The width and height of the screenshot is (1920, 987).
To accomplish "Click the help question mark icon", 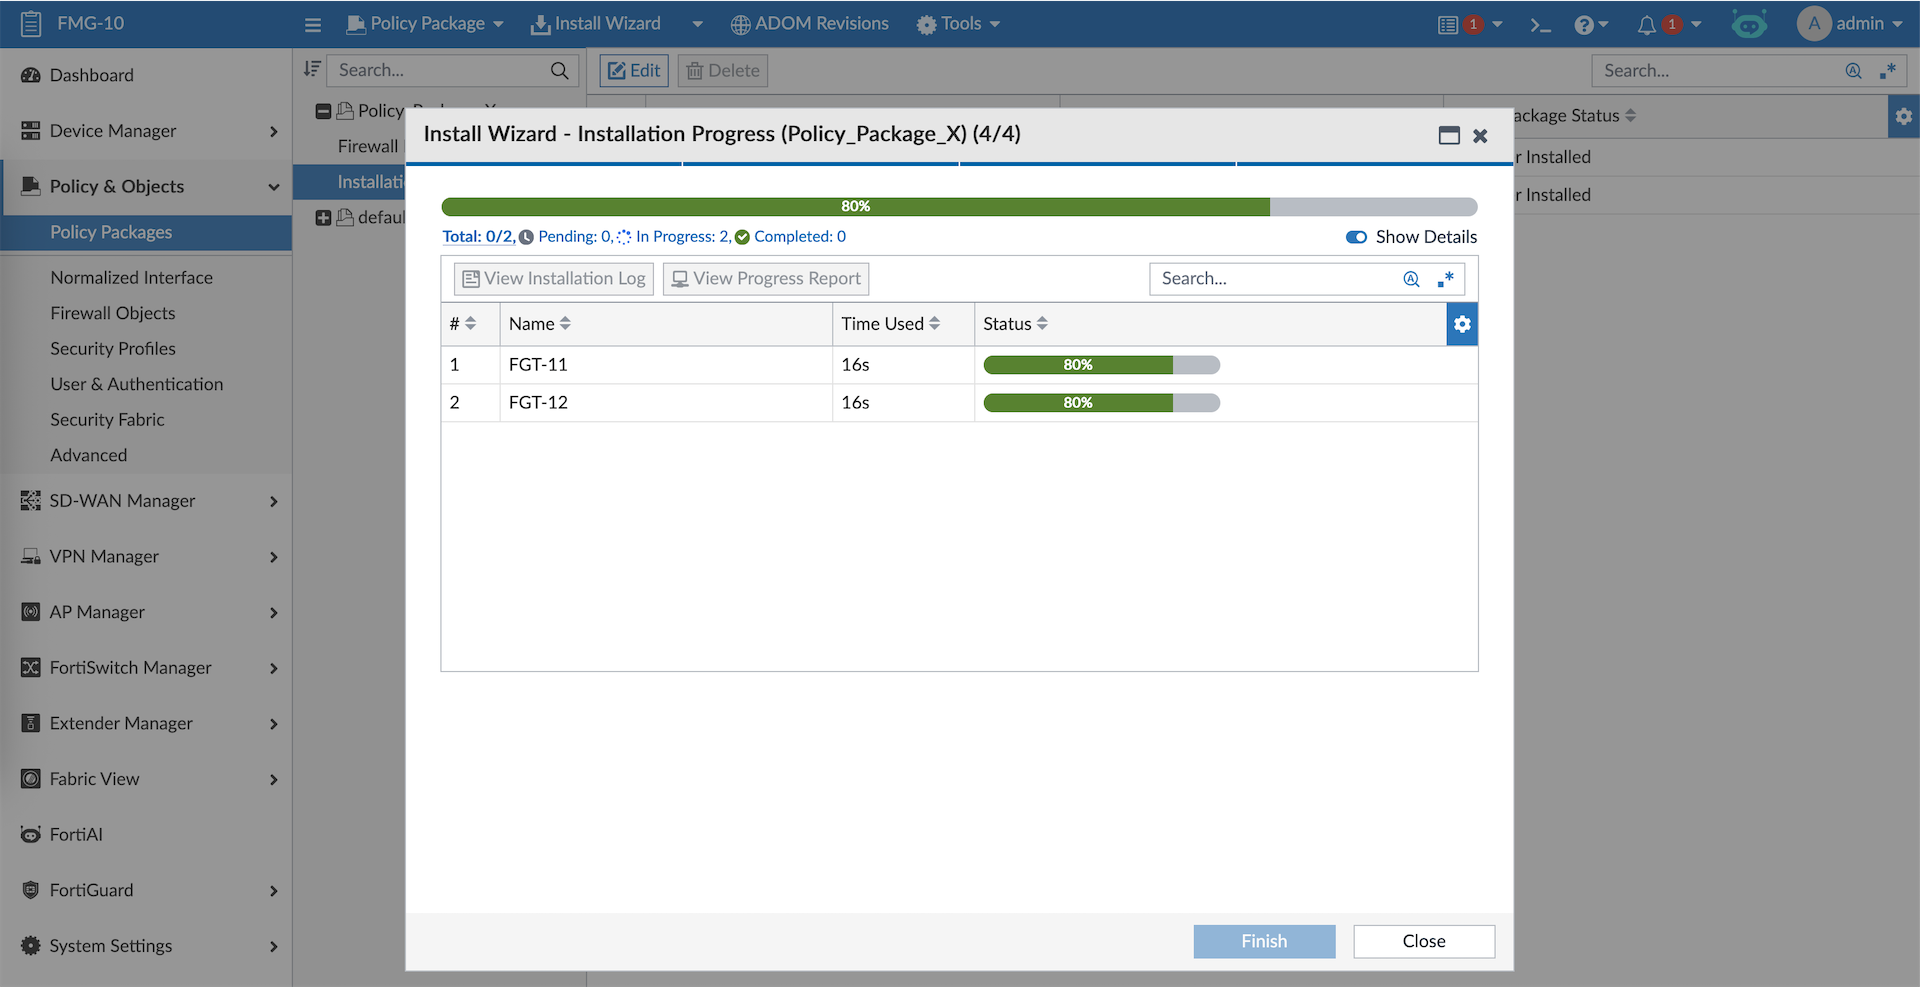I will tap(1583, 25).
